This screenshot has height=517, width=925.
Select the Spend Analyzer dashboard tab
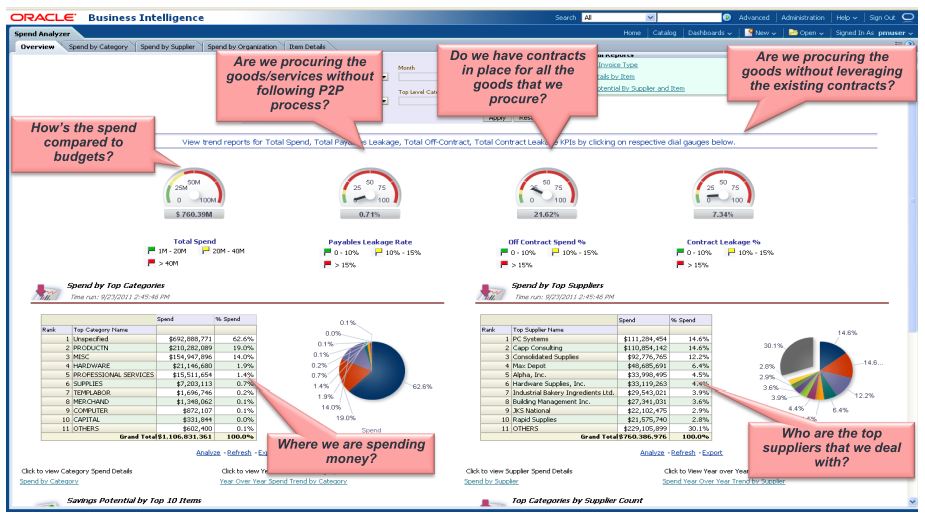[42, 34]
